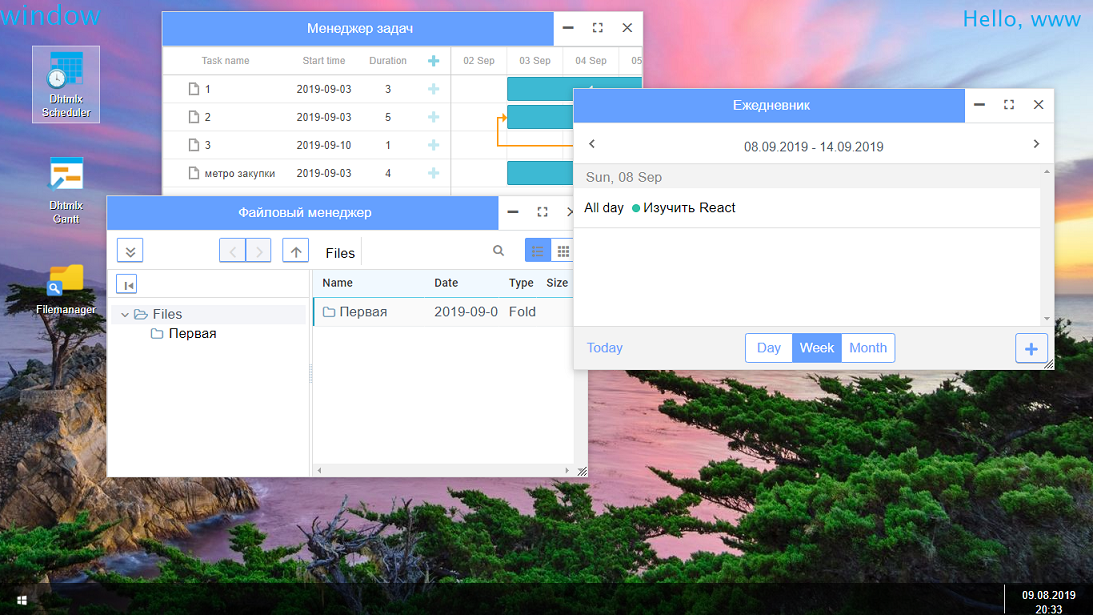This screenshot has width=1093, height=615.
Task: Add a new task via Gantt header plus
Action: coord(434,61)
